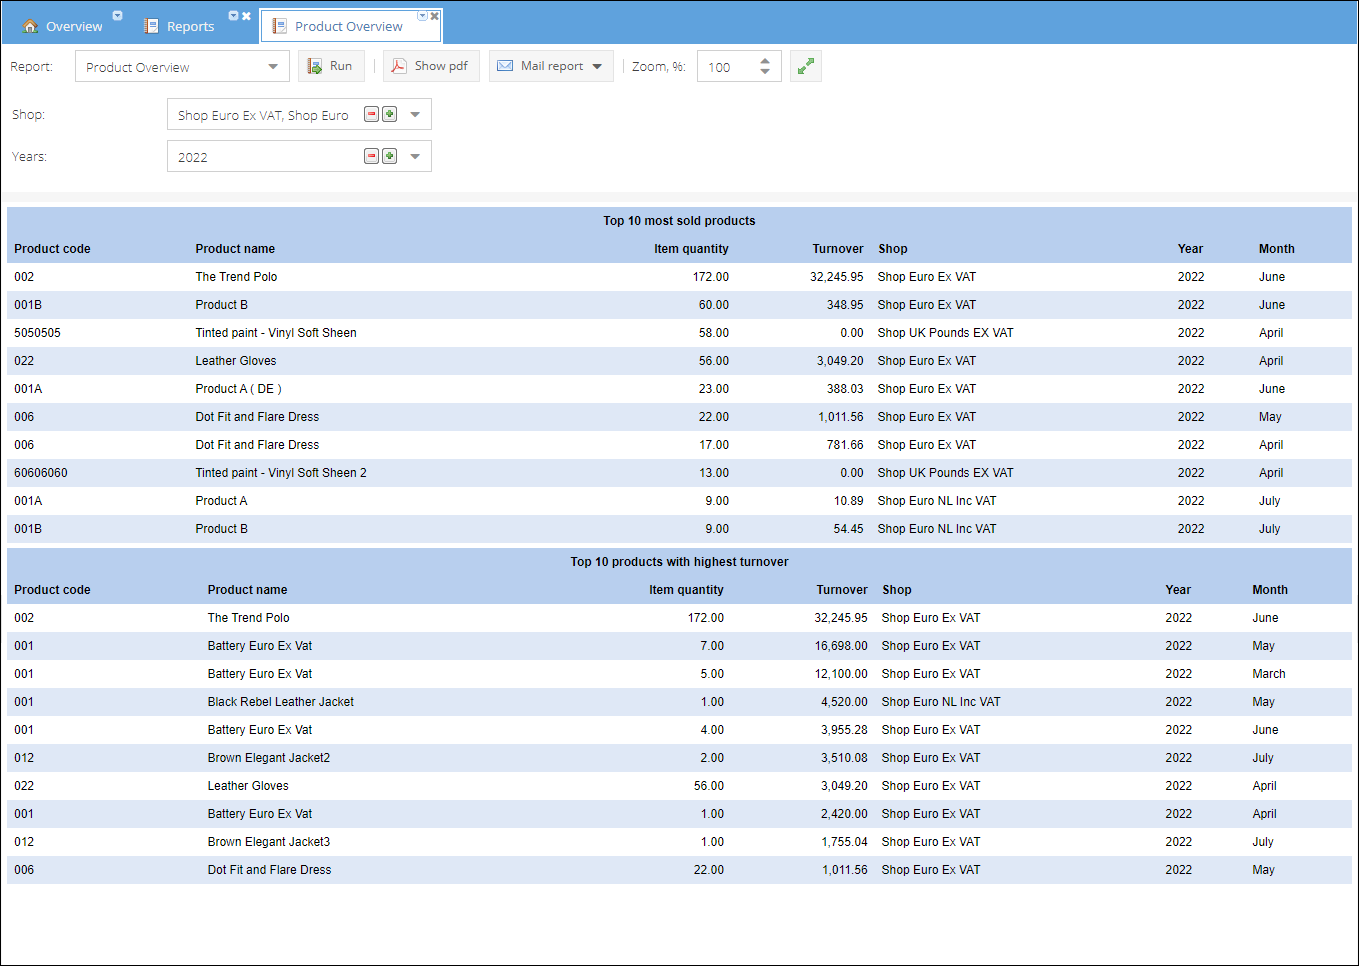1359x966 pixels.
Task: Click Item quantity header in most sold table
Action: click(x=691, y=249)
